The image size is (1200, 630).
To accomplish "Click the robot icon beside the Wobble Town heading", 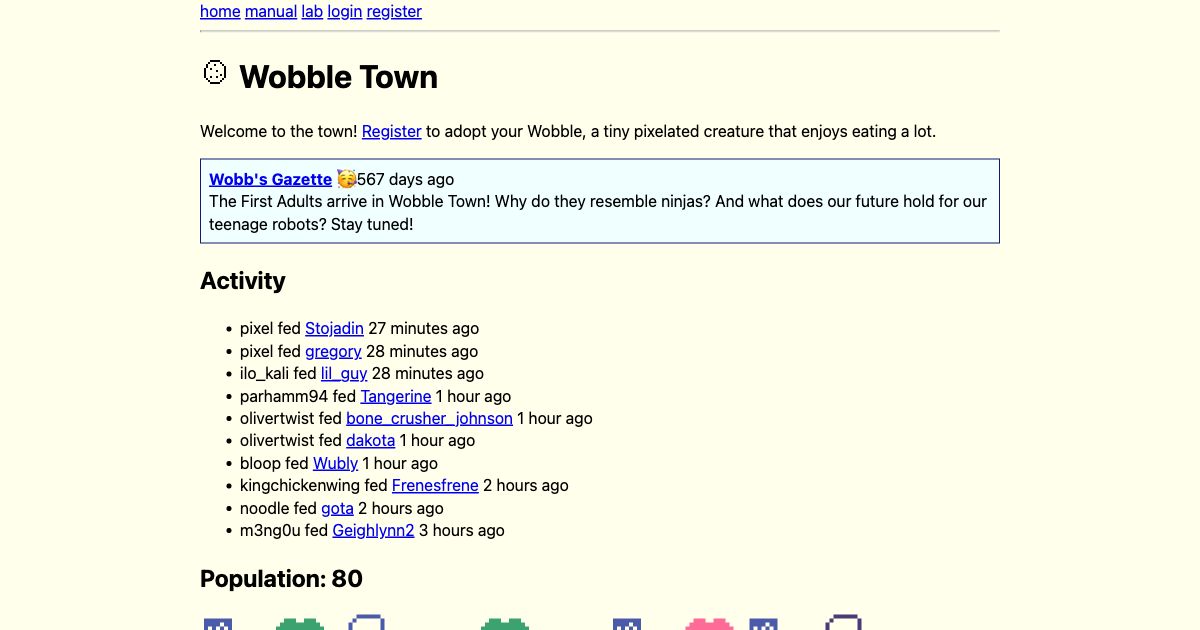I will (x=215, y=72).
